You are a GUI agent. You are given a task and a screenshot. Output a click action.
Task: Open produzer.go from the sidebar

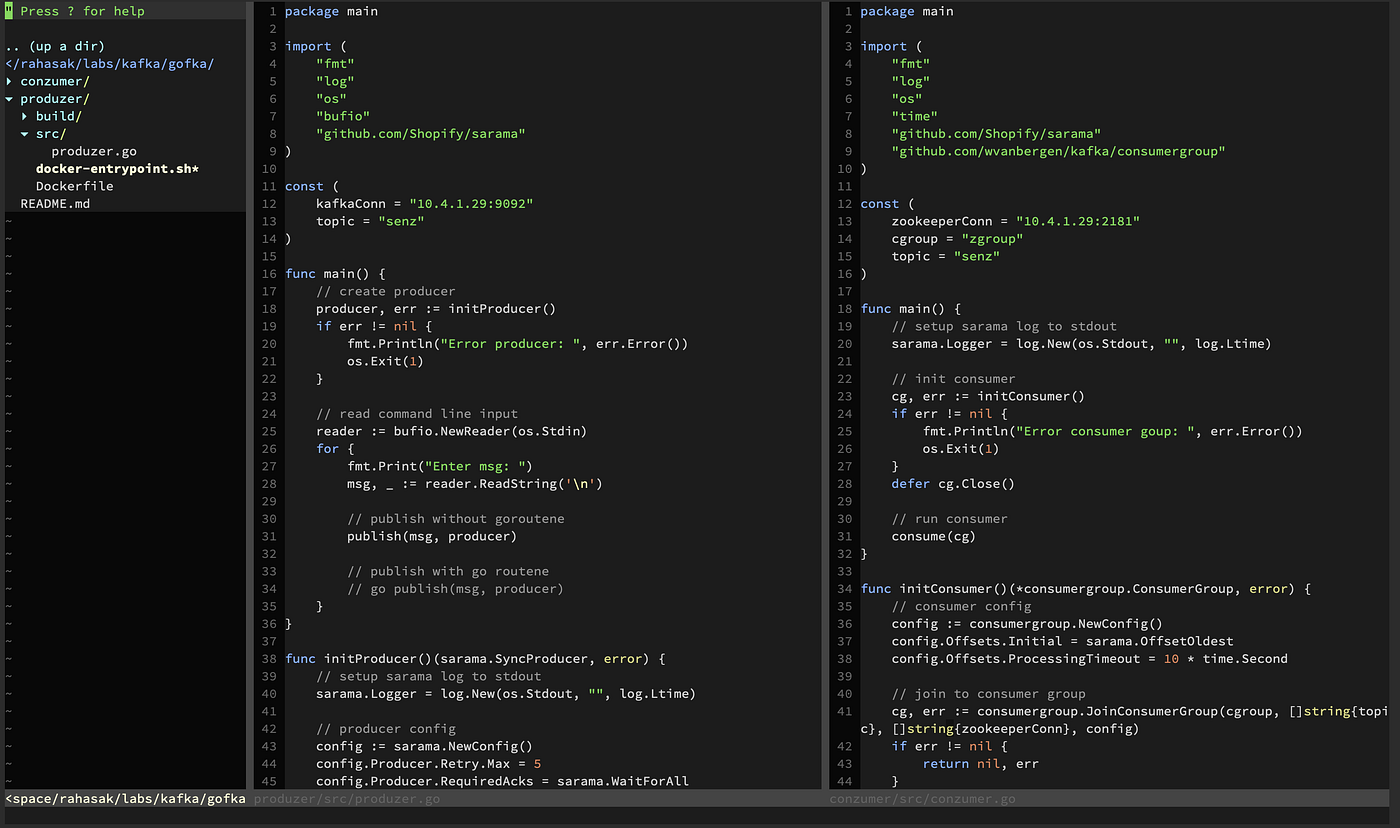pos(93,151)
